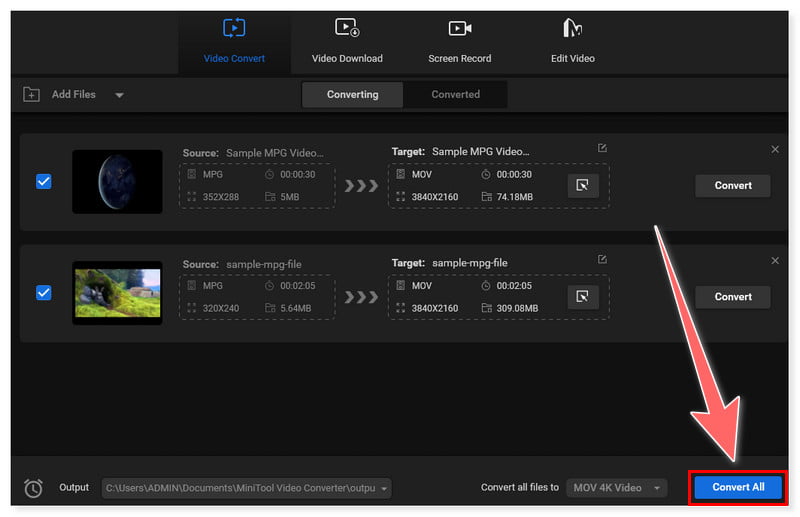Switch to the Screen Record tab
800x517 pixels.
point(460,40)
